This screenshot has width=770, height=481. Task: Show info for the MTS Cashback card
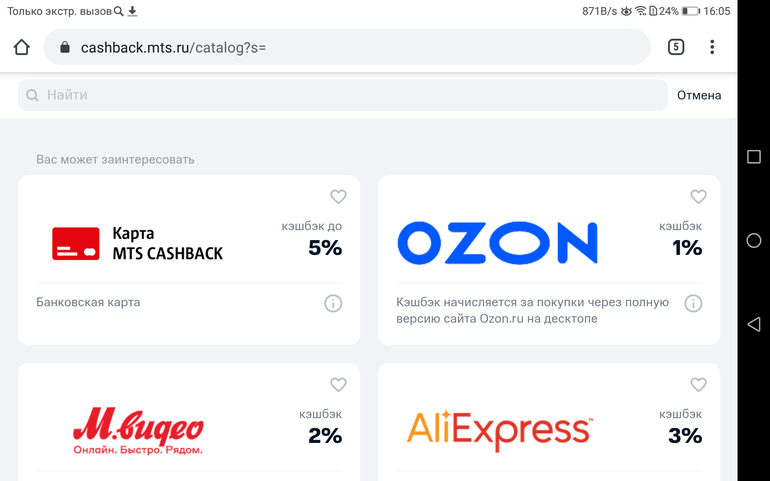333,303
